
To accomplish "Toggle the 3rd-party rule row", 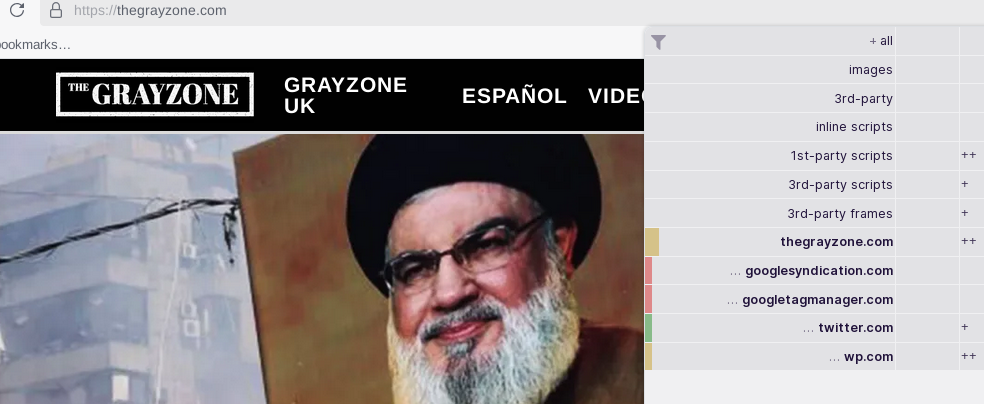I will pyautogui.click(x=770, y=98).
